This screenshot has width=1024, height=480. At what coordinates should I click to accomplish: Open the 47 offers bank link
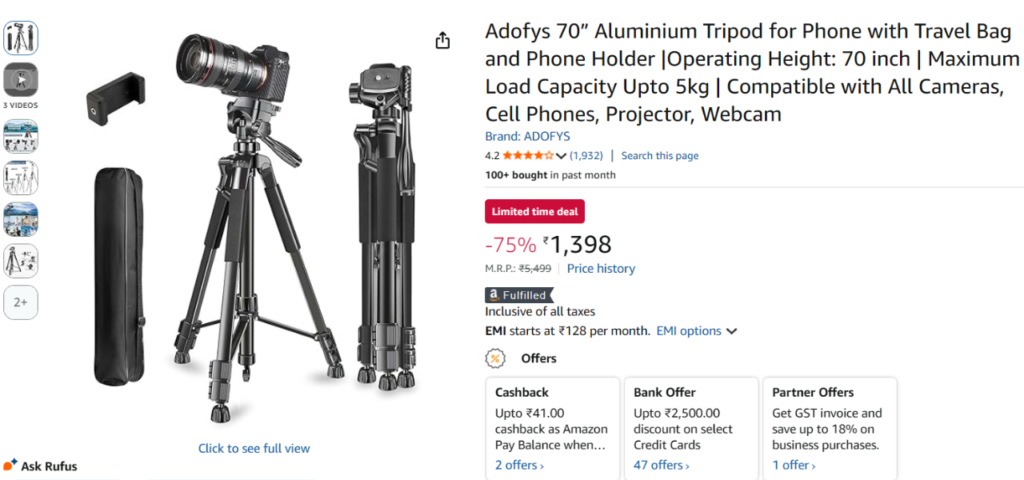[661, 465]
